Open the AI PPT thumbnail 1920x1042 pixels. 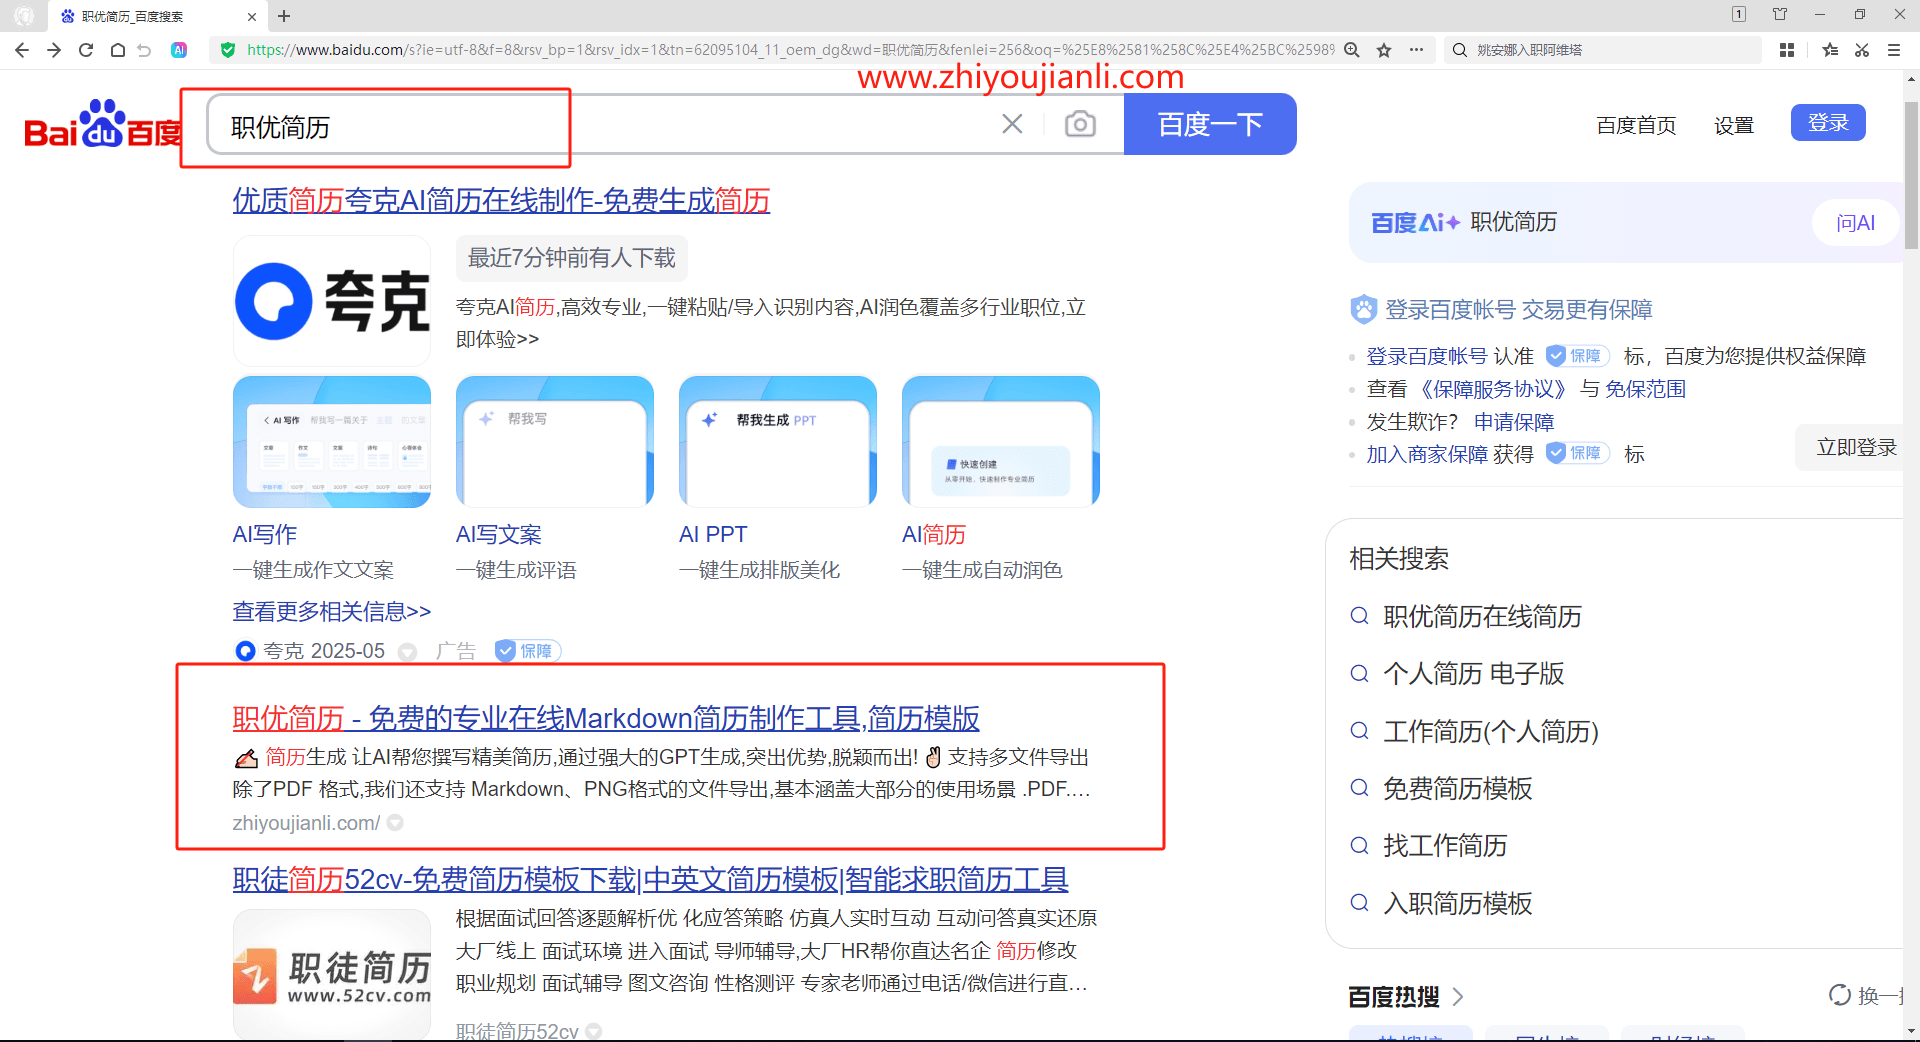778,442
